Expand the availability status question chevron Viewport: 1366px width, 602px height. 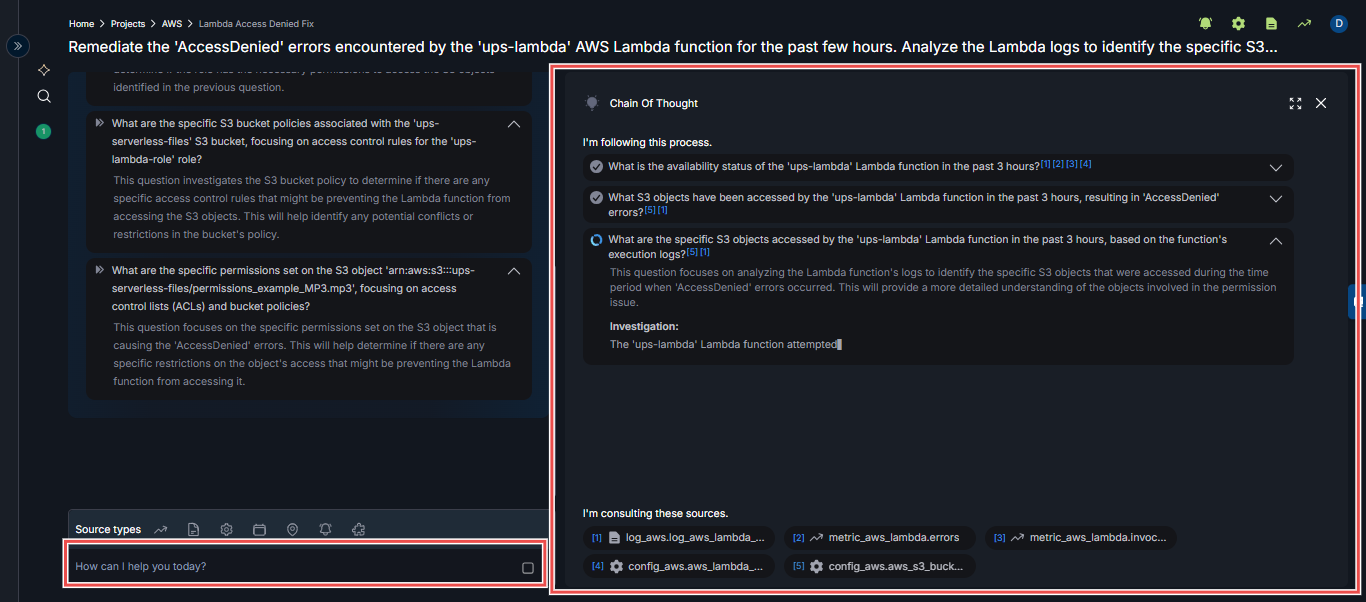pyautogui.click(x=1275, y=167)
